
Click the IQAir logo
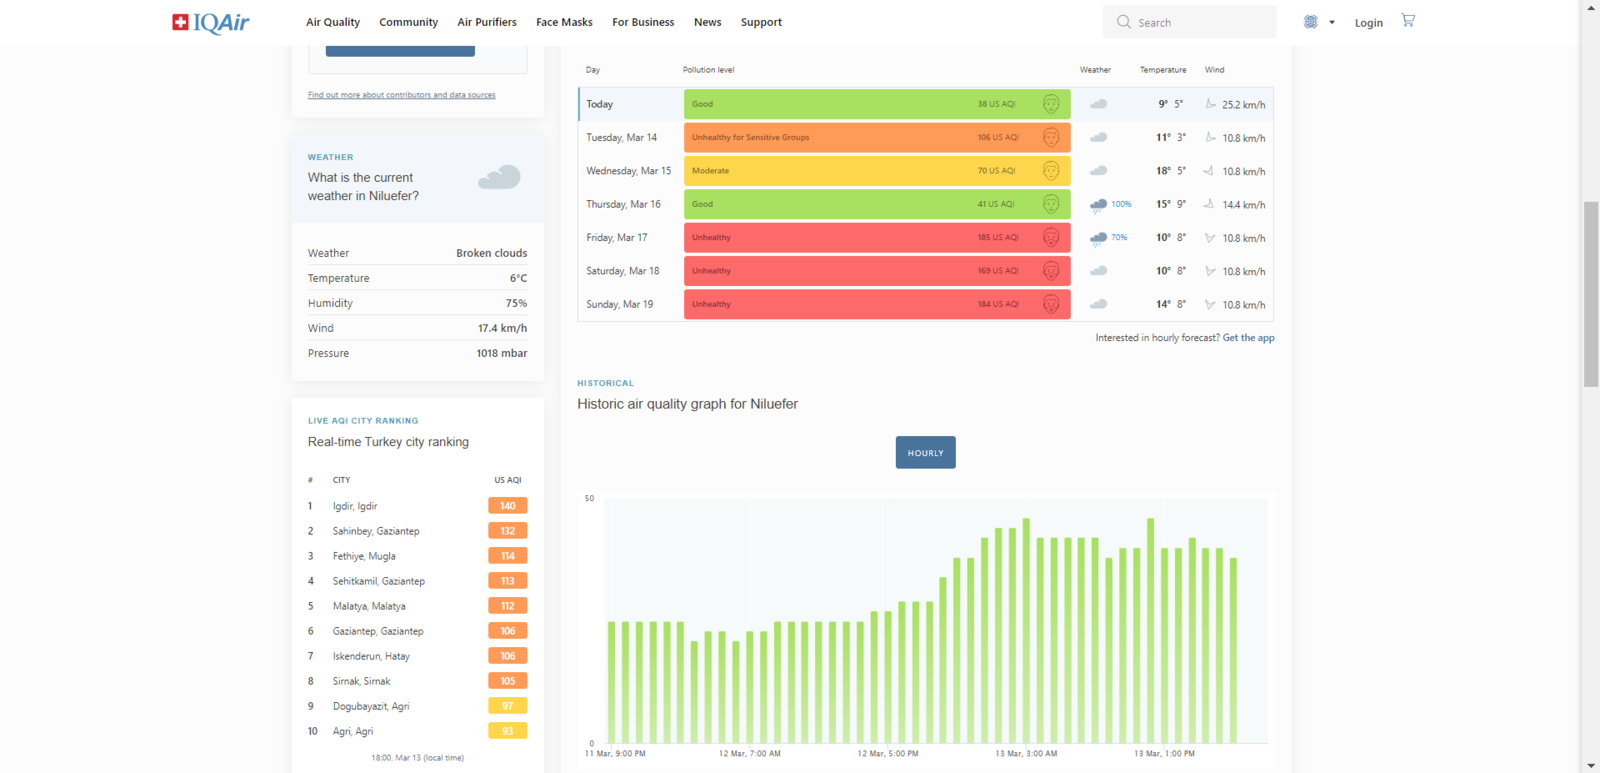coord(210,22)
